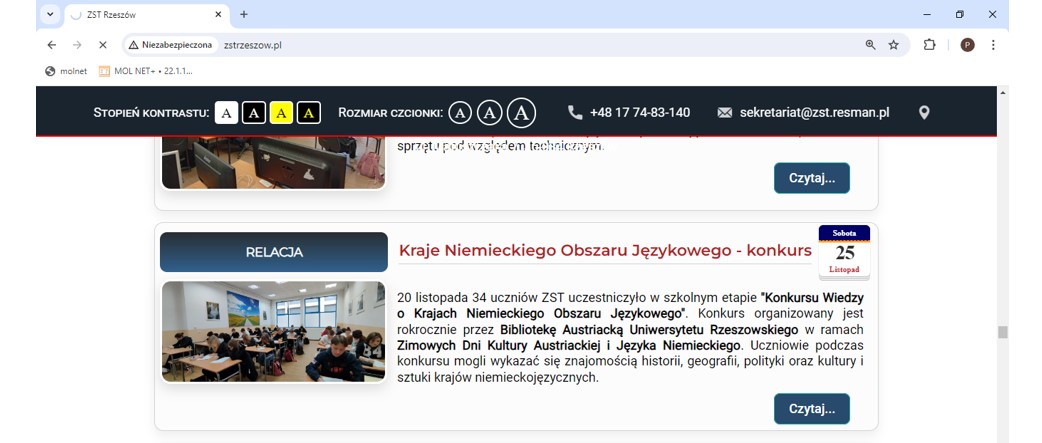
Task: Bookmark this page with star icon
Action: point(894,45)
